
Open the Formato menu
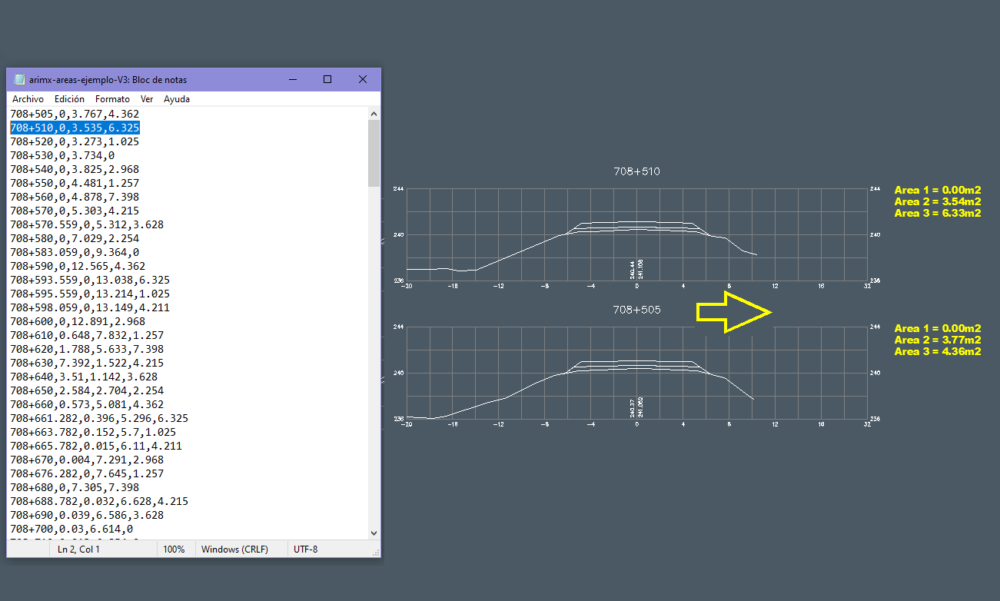112,98
